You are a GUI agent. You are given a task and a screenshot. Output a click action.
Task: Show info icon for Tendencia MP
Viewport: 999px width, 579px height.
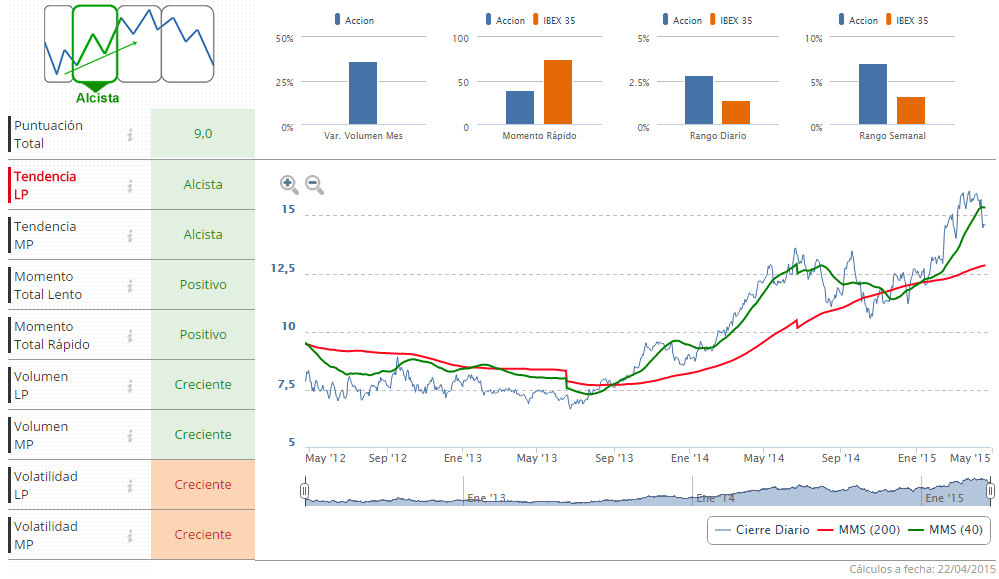[x=130, y=235]
